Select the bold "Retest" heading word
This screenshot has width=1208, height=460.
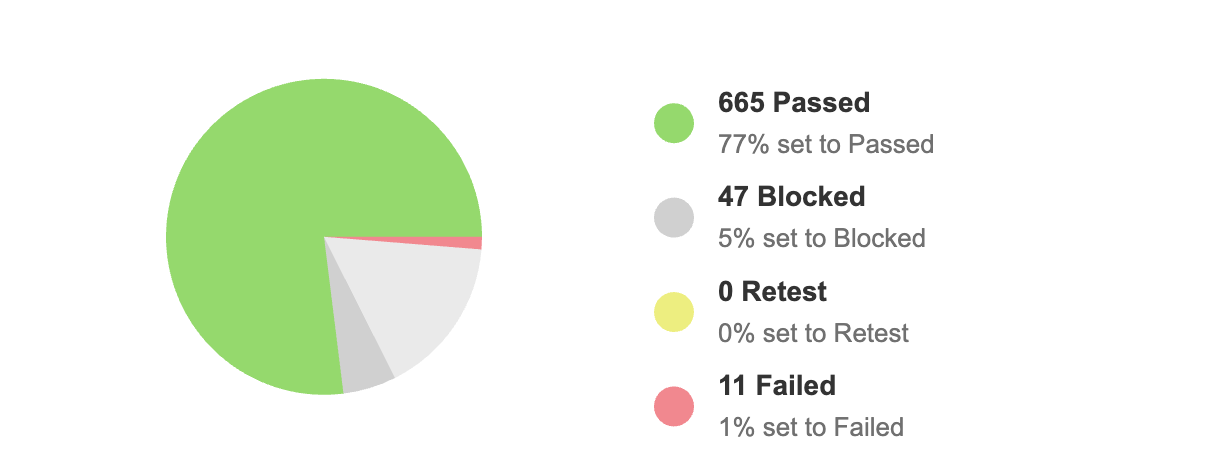[x=783, y=291]
